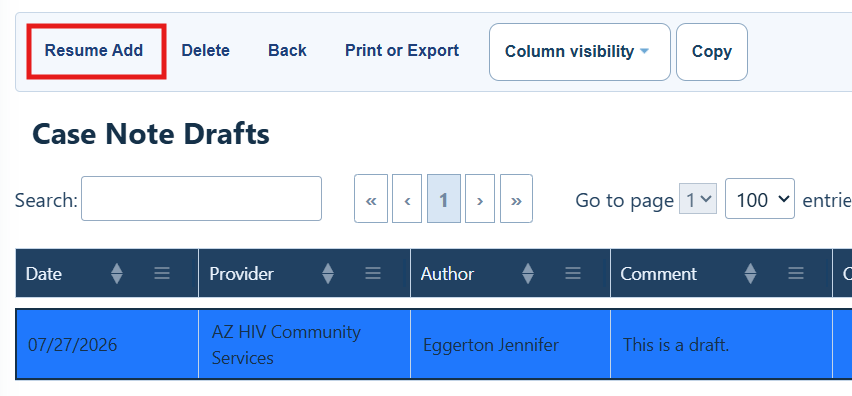Open the Provider column menu icon

373,273
